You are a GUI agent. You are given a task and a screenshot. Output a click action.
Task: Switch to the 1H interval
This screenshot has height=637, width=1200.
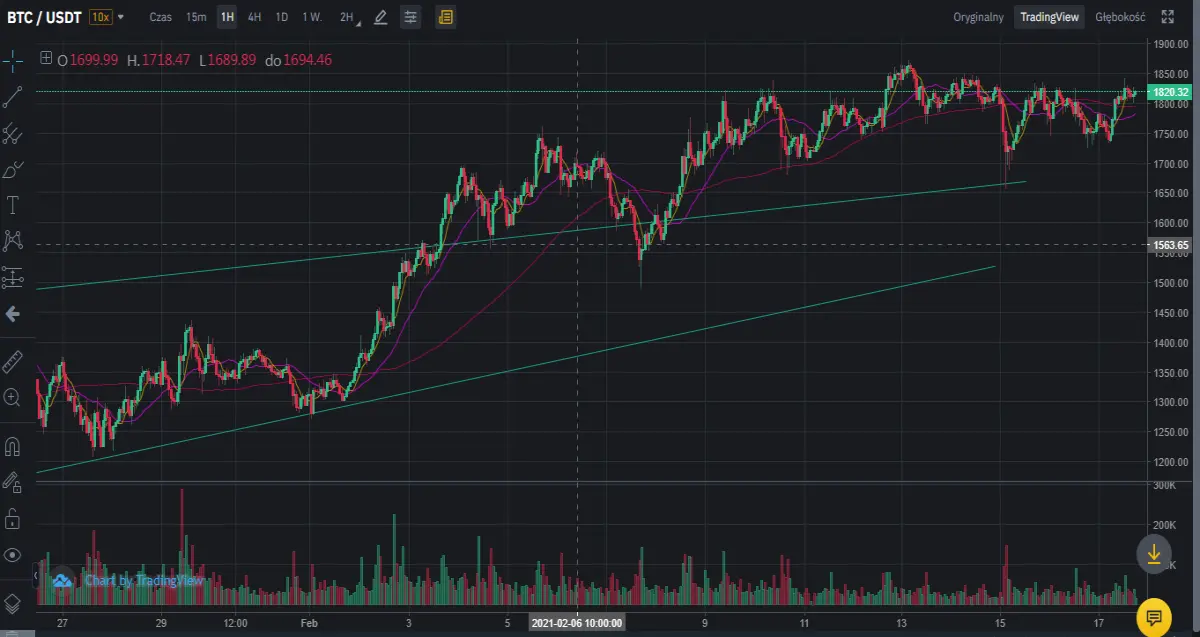(x=227, y=17)
